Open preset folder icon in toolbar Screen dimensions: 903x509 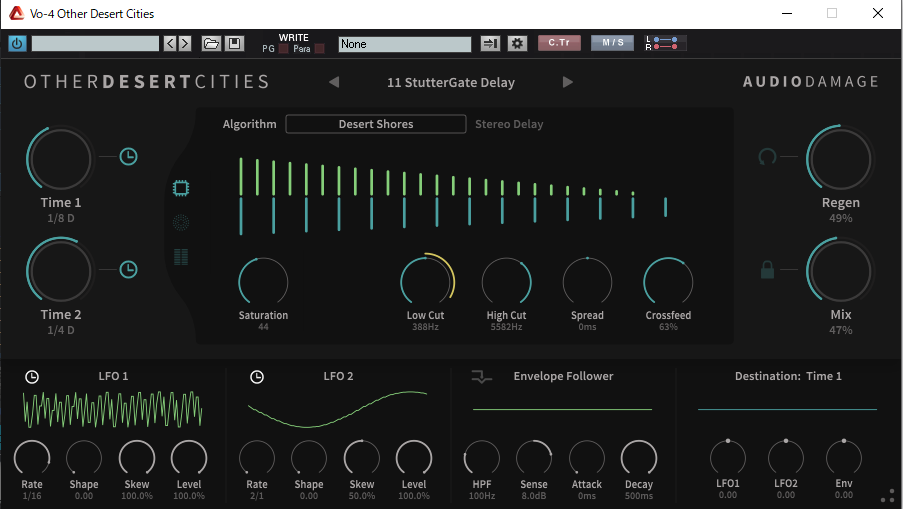(211, 43)
